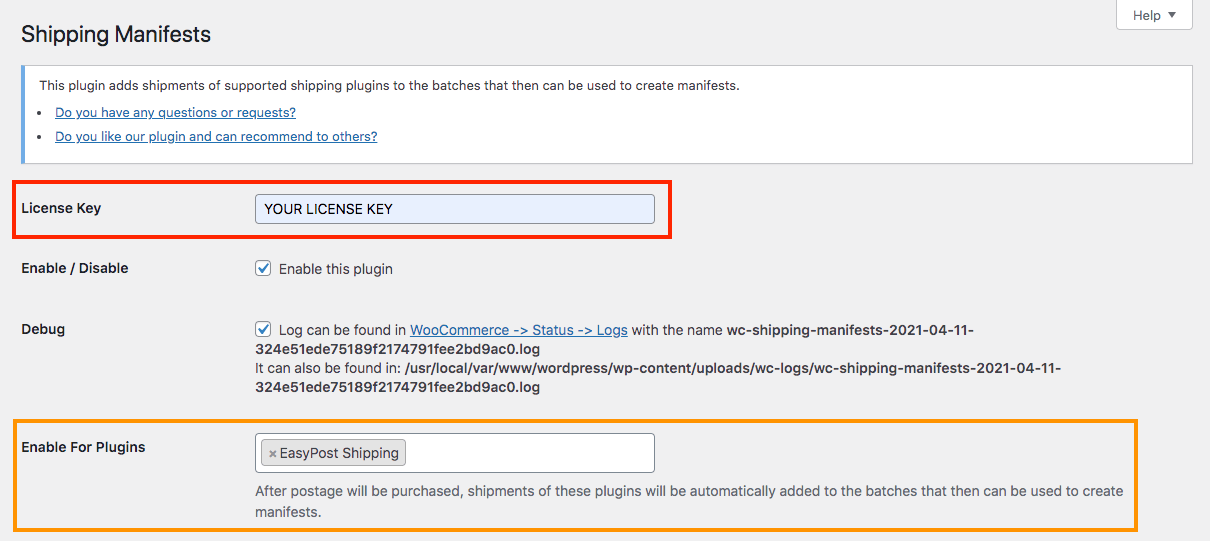Click the 'Enable this plugin' label text

[x=335, y=269]
